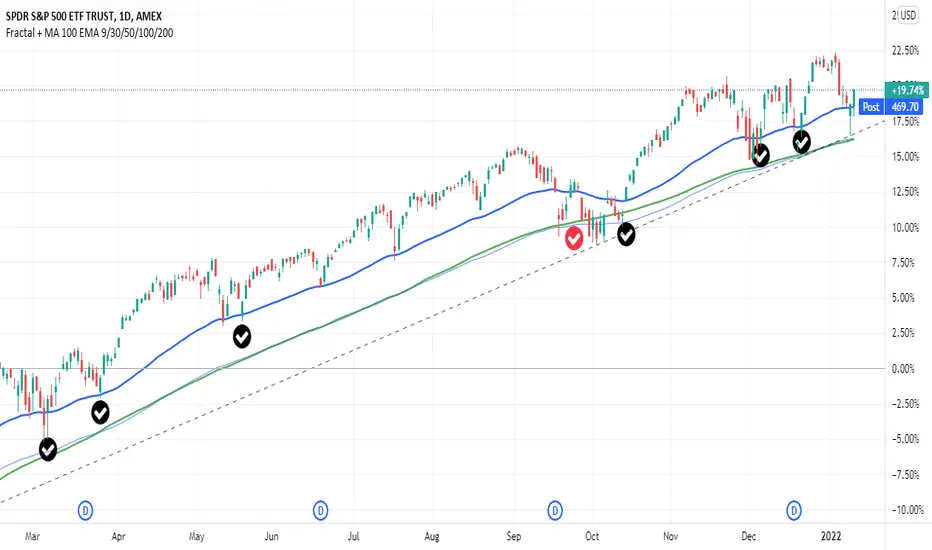Select the Fractal + MA 100 EMA indicator label
Image resolution: width=932 pixels, height=550 pixels.
point(89,33)
